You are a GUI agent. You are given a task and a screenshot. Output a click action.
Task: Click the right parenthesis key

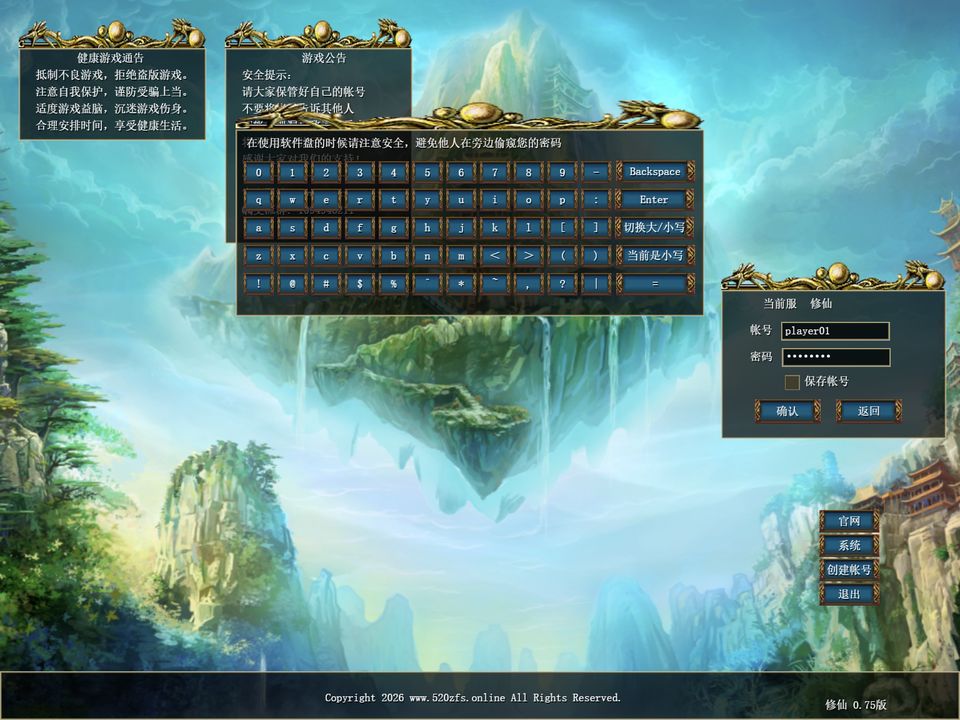(x=596, y=255)
